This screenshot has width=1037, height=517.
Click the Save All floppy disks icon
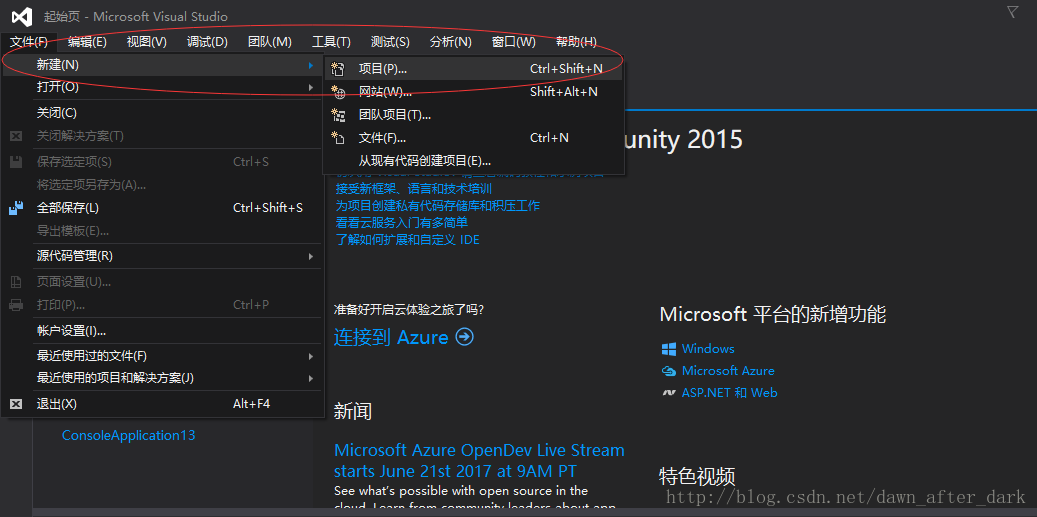(x=17, y=208)
